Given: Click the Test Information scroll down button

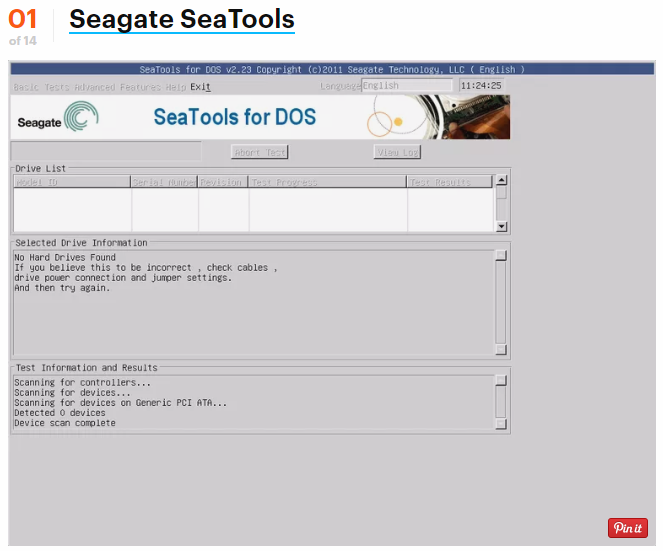Looking at the screenshot, I should 501,424.
